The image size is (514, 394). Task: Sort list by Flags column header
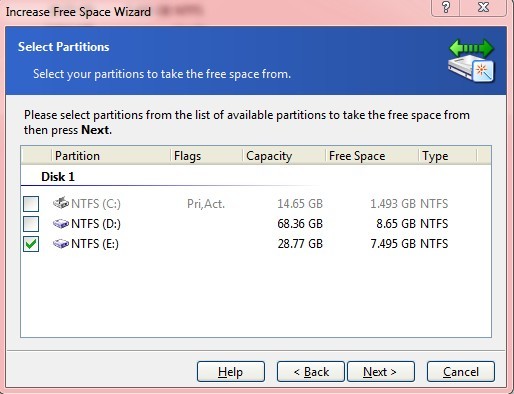pyautogui.click(x=207, y=156)
